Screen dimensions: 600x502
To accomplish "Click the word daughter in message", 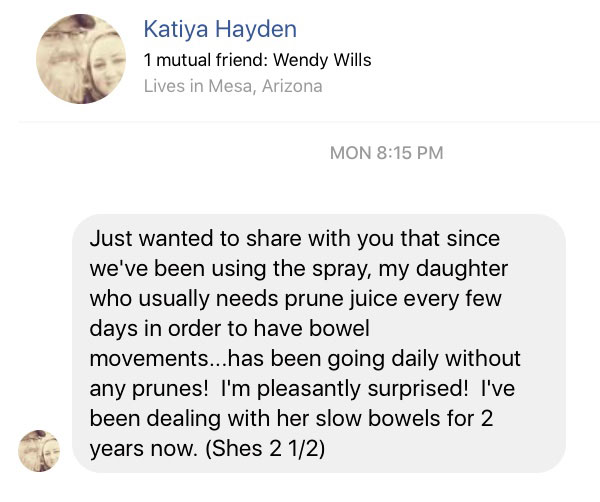I will click(461, 269).
